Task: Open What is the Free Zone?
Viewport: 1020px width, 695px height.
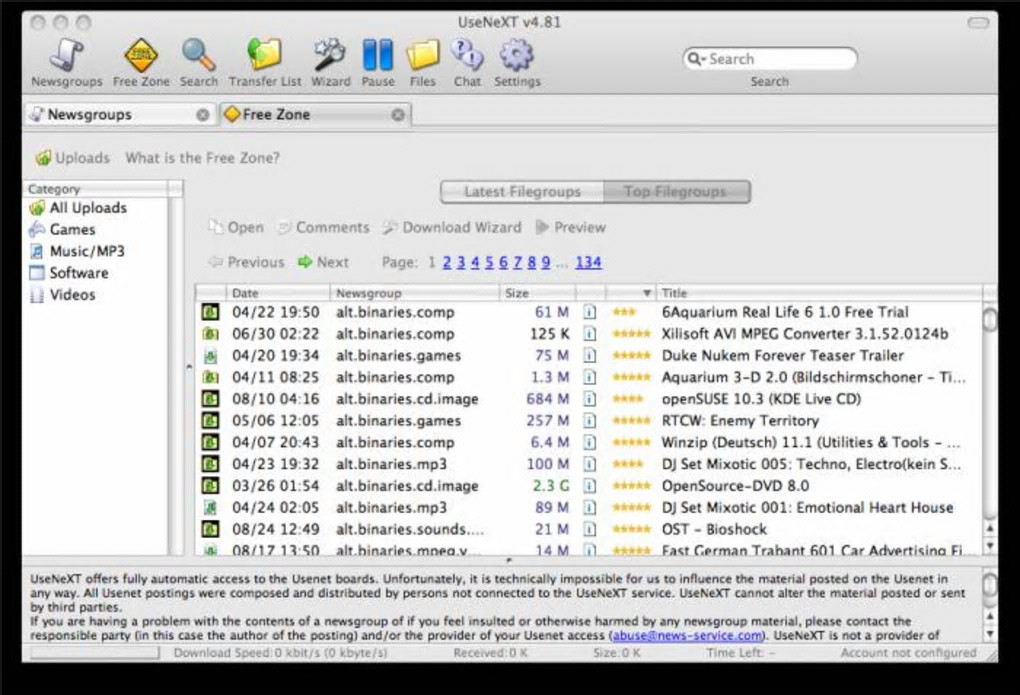Action: (202, 158)
